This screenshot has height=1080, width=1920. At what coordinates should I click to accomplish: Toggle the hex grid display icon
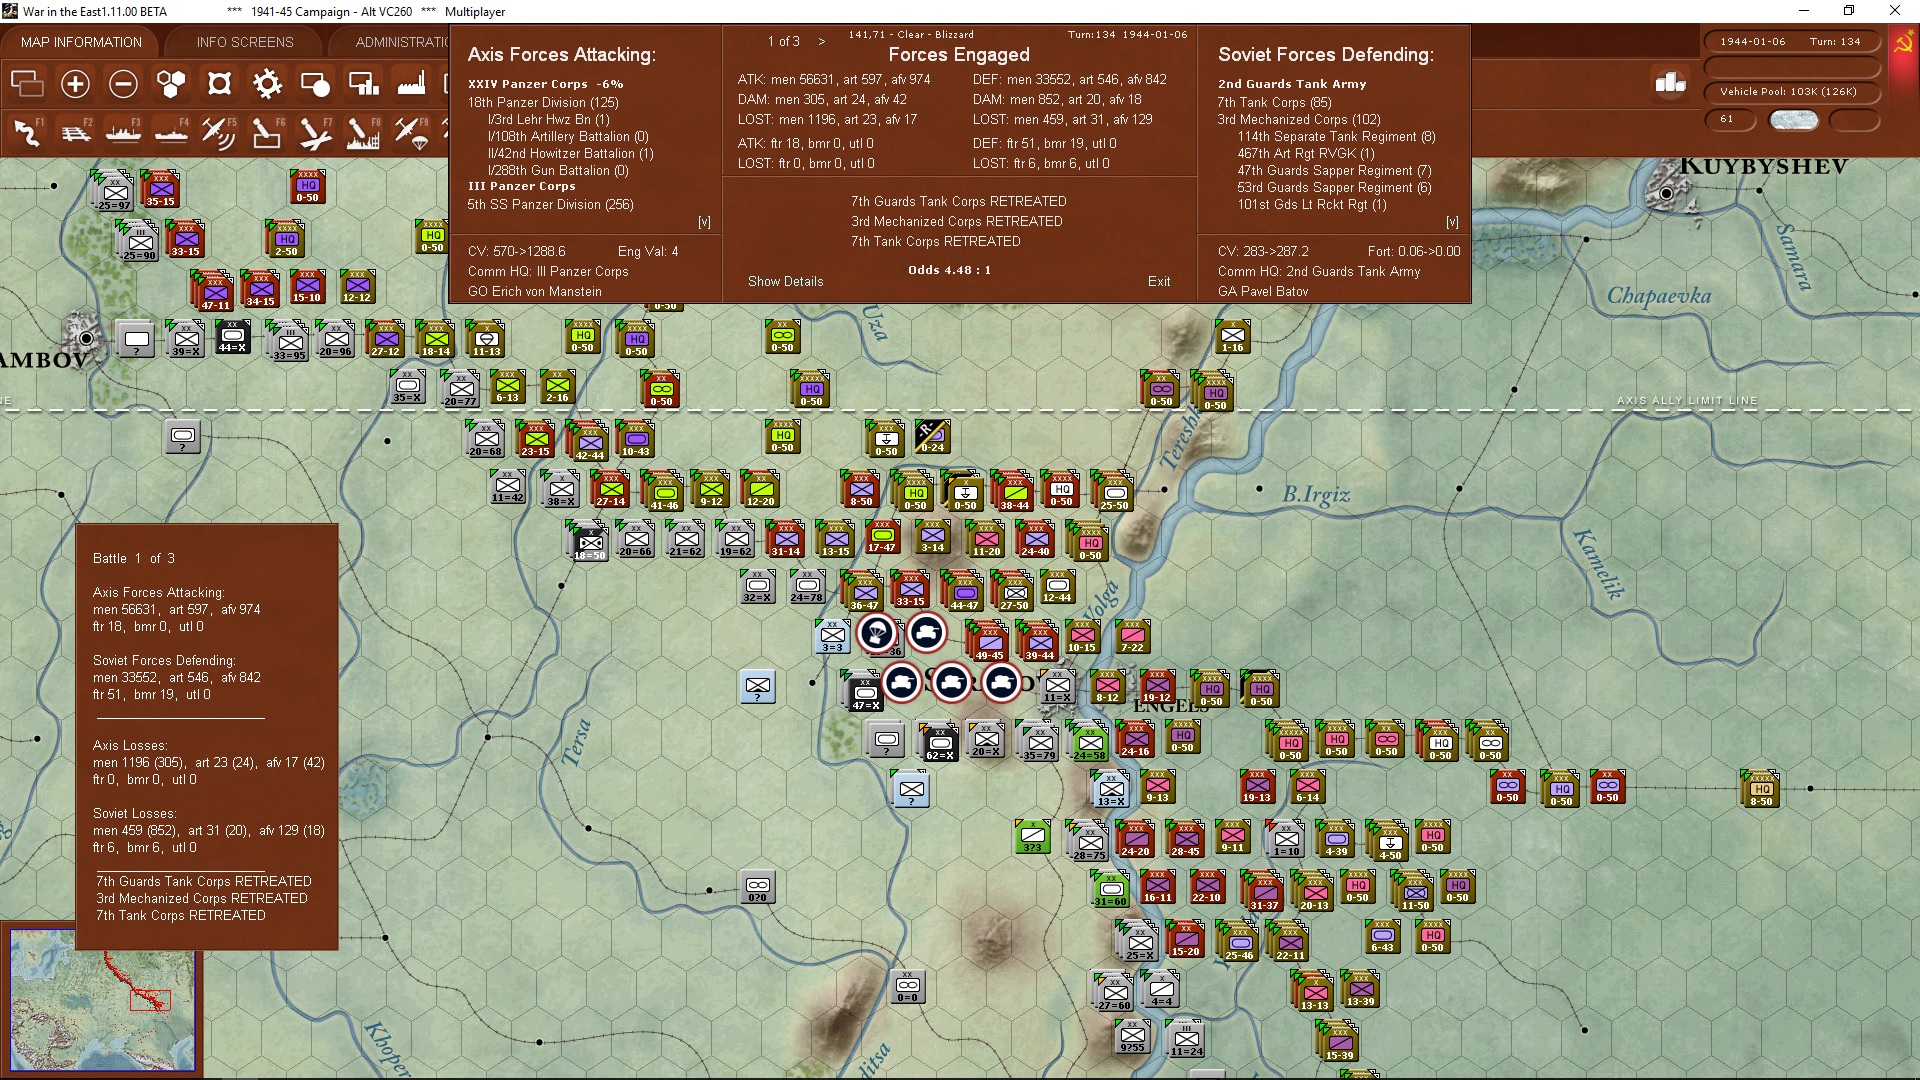171,84
